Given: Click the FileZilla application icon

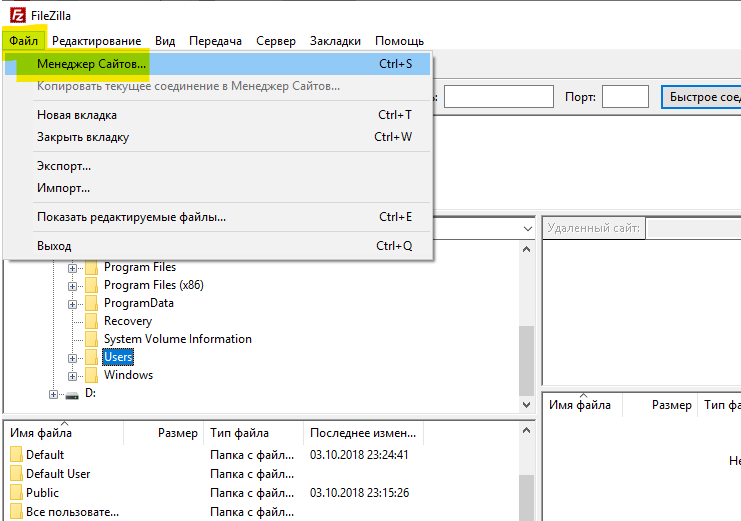Looking at the screenshot, I should click(18, 15).
